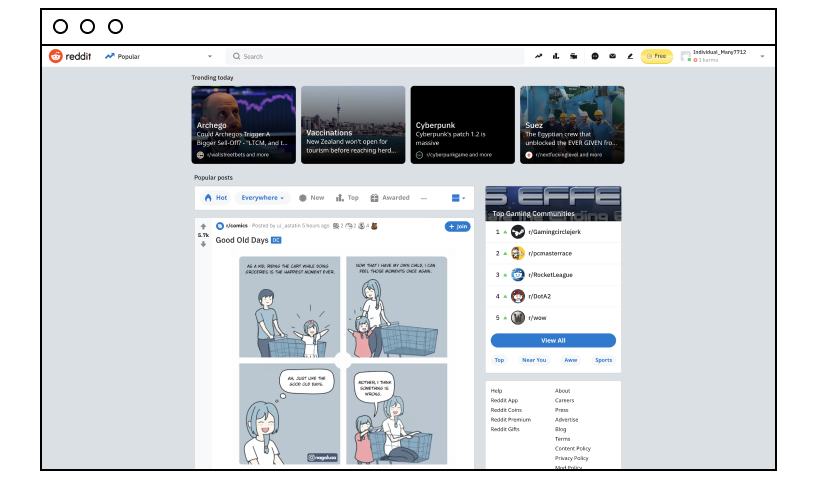Click the Create Post pencil icon
The height and width of the screenshot is (479, 818).
[x=630, y=56]
